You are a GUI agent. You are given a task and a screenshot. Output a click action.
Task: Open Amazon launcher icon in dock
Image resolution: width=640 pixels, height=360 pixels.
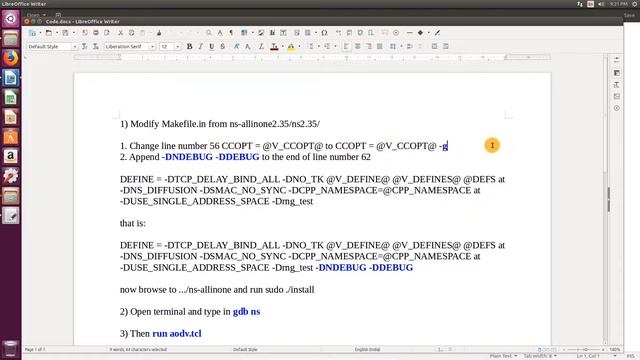coord(11,156)
